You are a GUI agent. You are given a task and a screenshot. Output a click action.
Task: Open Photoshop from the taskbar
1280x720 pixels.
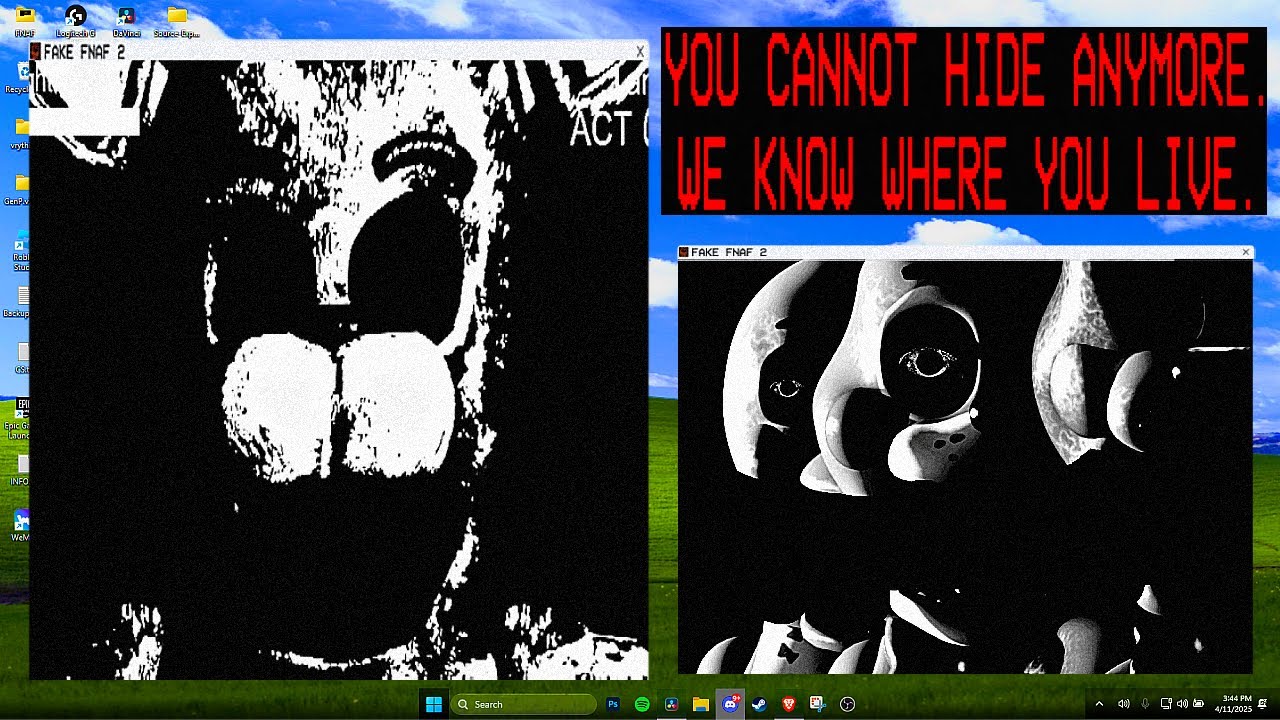click(x=613, y=704)
